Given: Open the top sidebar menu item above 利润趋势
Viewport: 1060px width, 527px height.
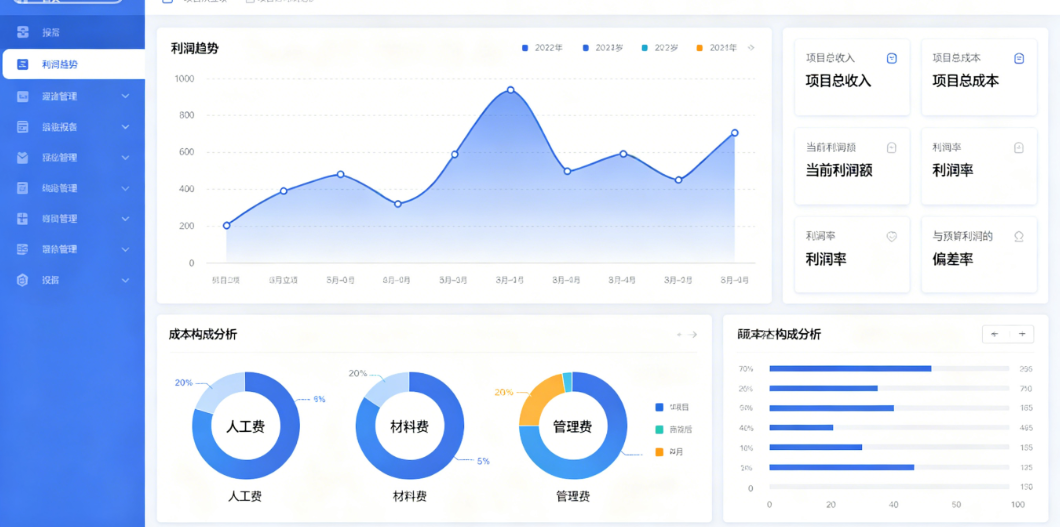Looking at the screenshot, I should pos(72,32).
